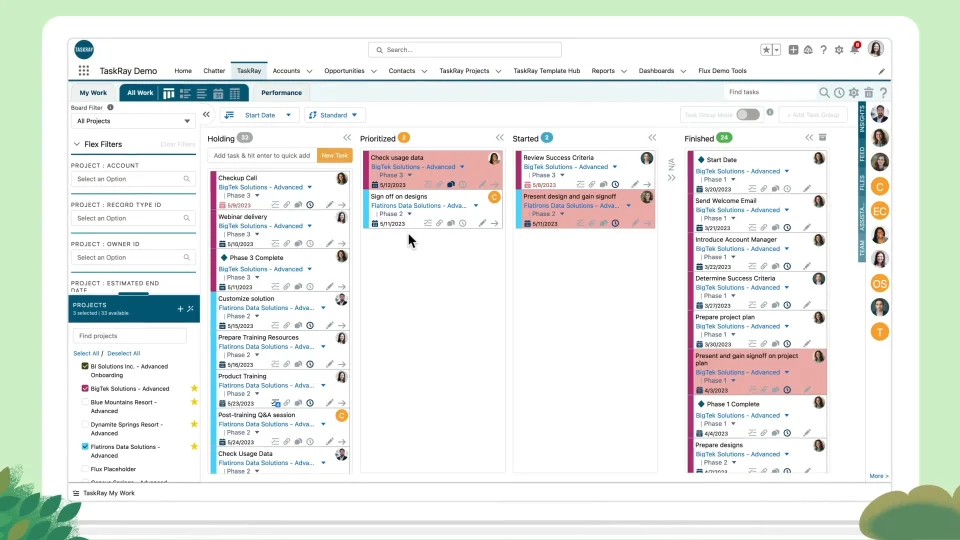Click Deselect All projects link

pos(124,353)
